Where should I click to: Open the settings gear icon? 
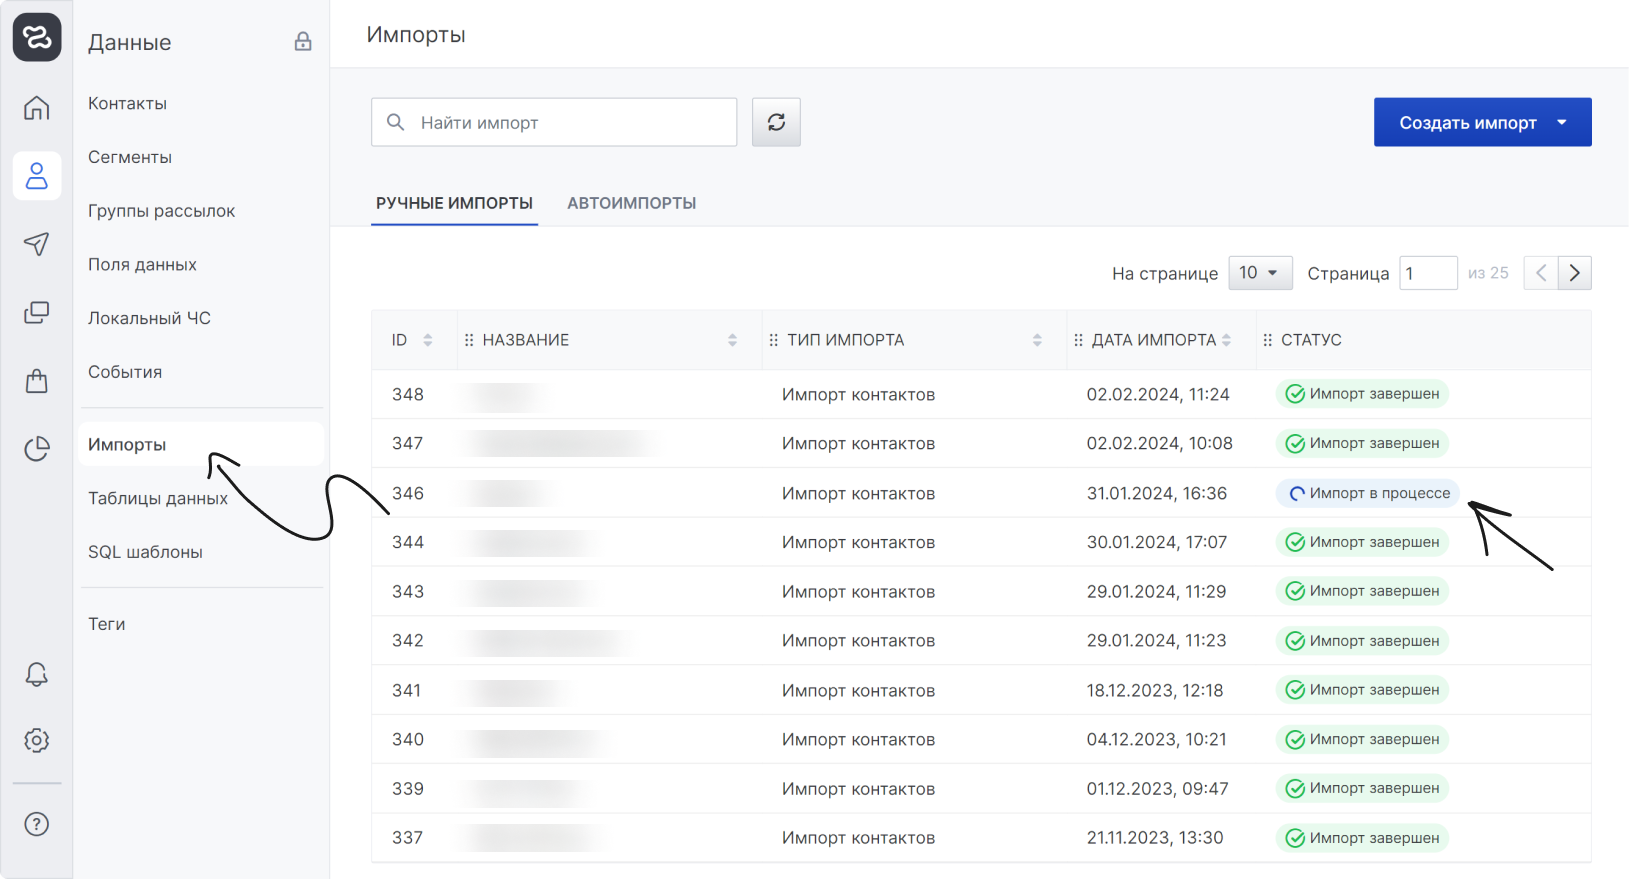tap(37, 740)
